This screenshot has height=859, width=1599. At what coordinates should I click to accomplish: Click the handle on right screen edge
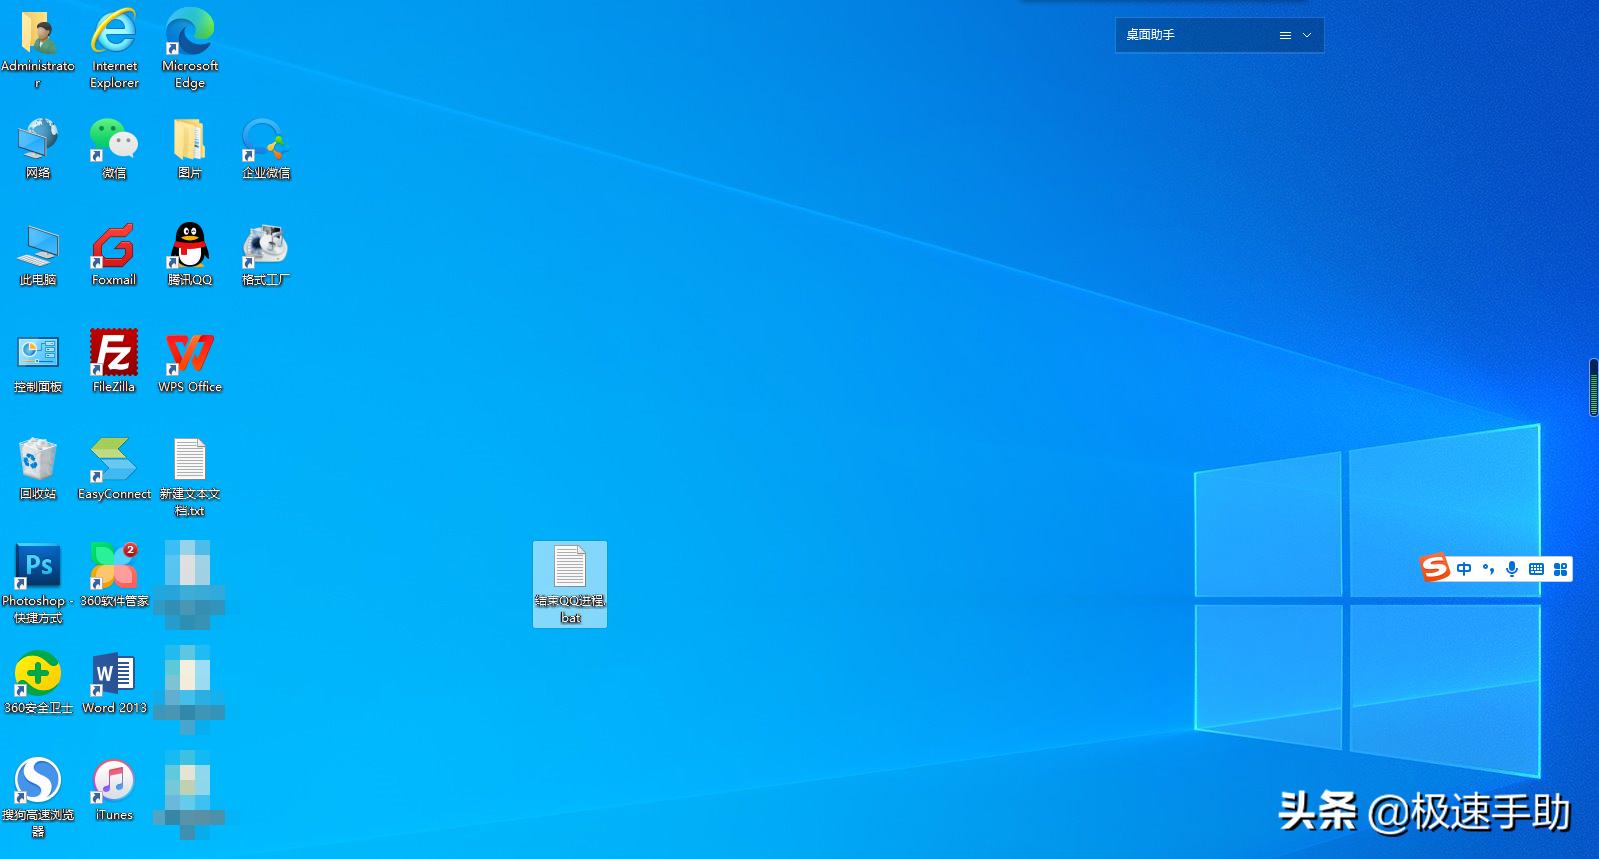coord(1593,387)
